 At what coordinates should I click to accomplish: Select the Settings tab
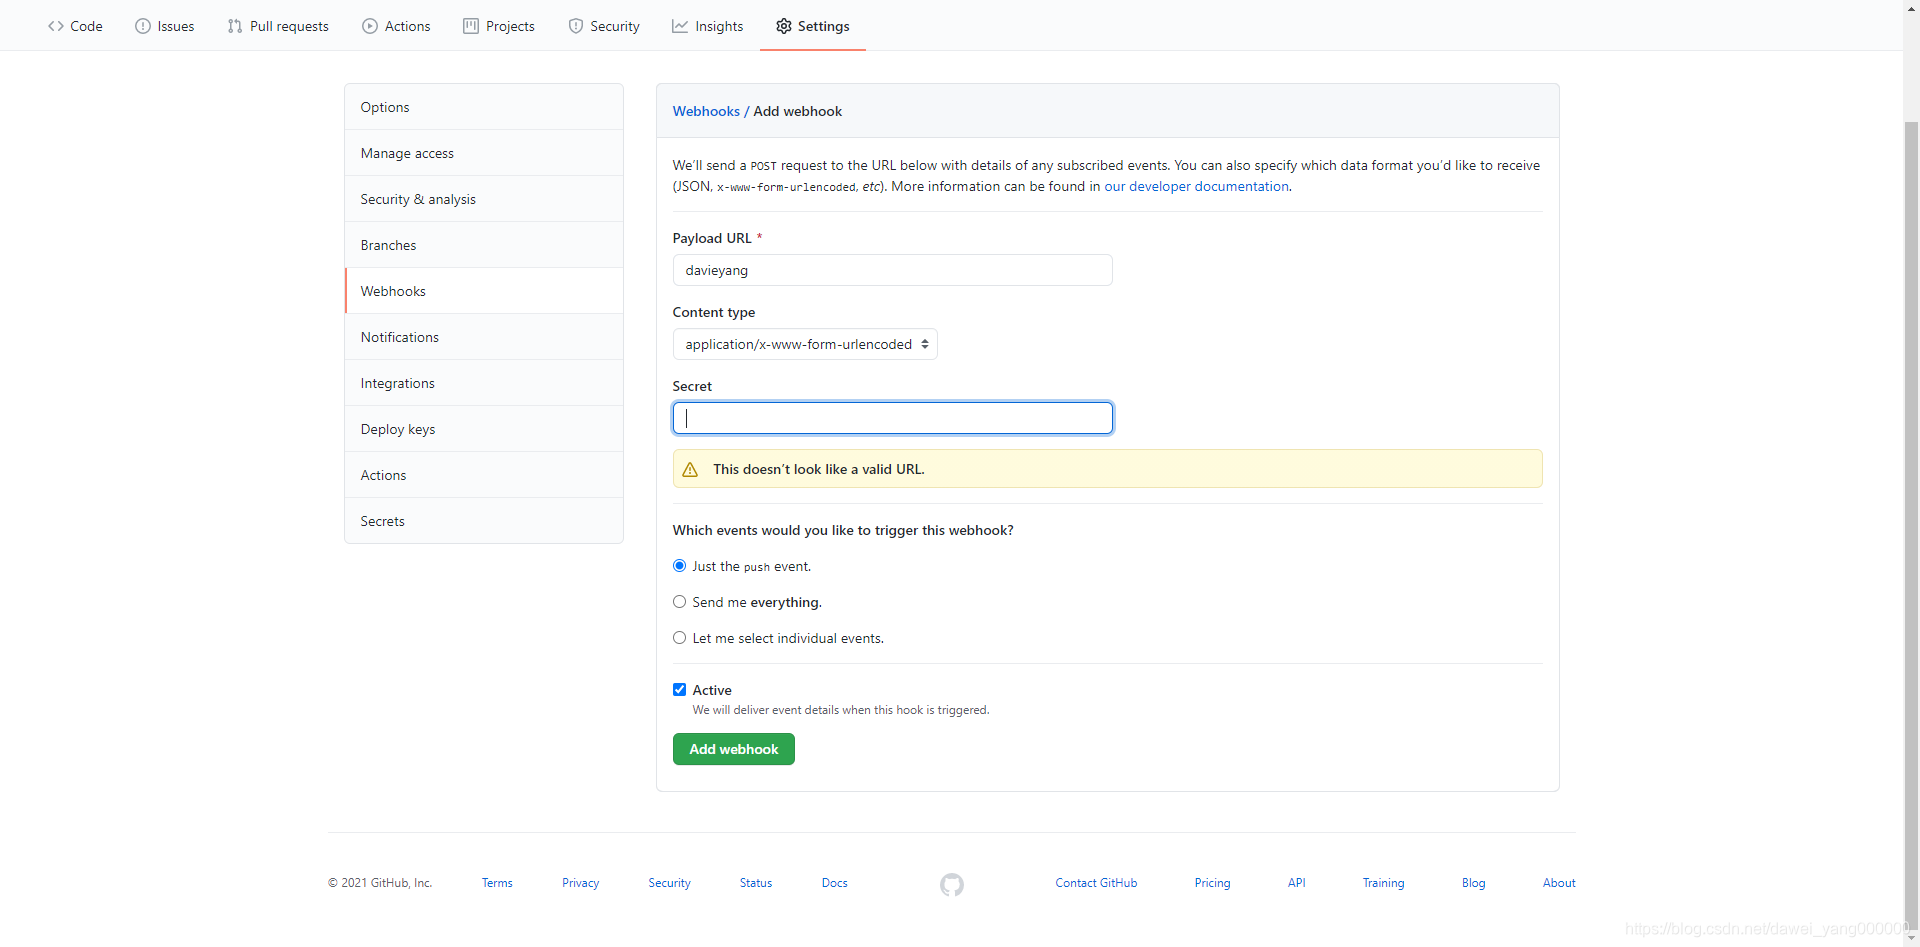pos(813,26)
